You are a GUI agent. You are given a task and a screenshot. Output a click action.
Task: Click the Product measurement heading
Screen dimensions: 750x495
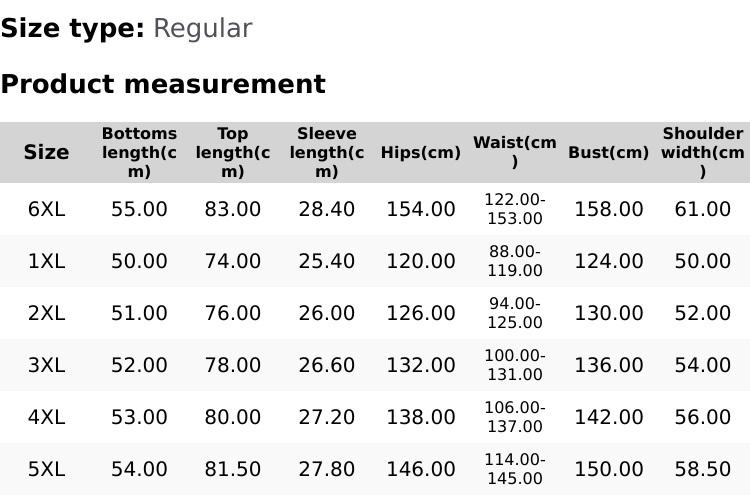163,84
